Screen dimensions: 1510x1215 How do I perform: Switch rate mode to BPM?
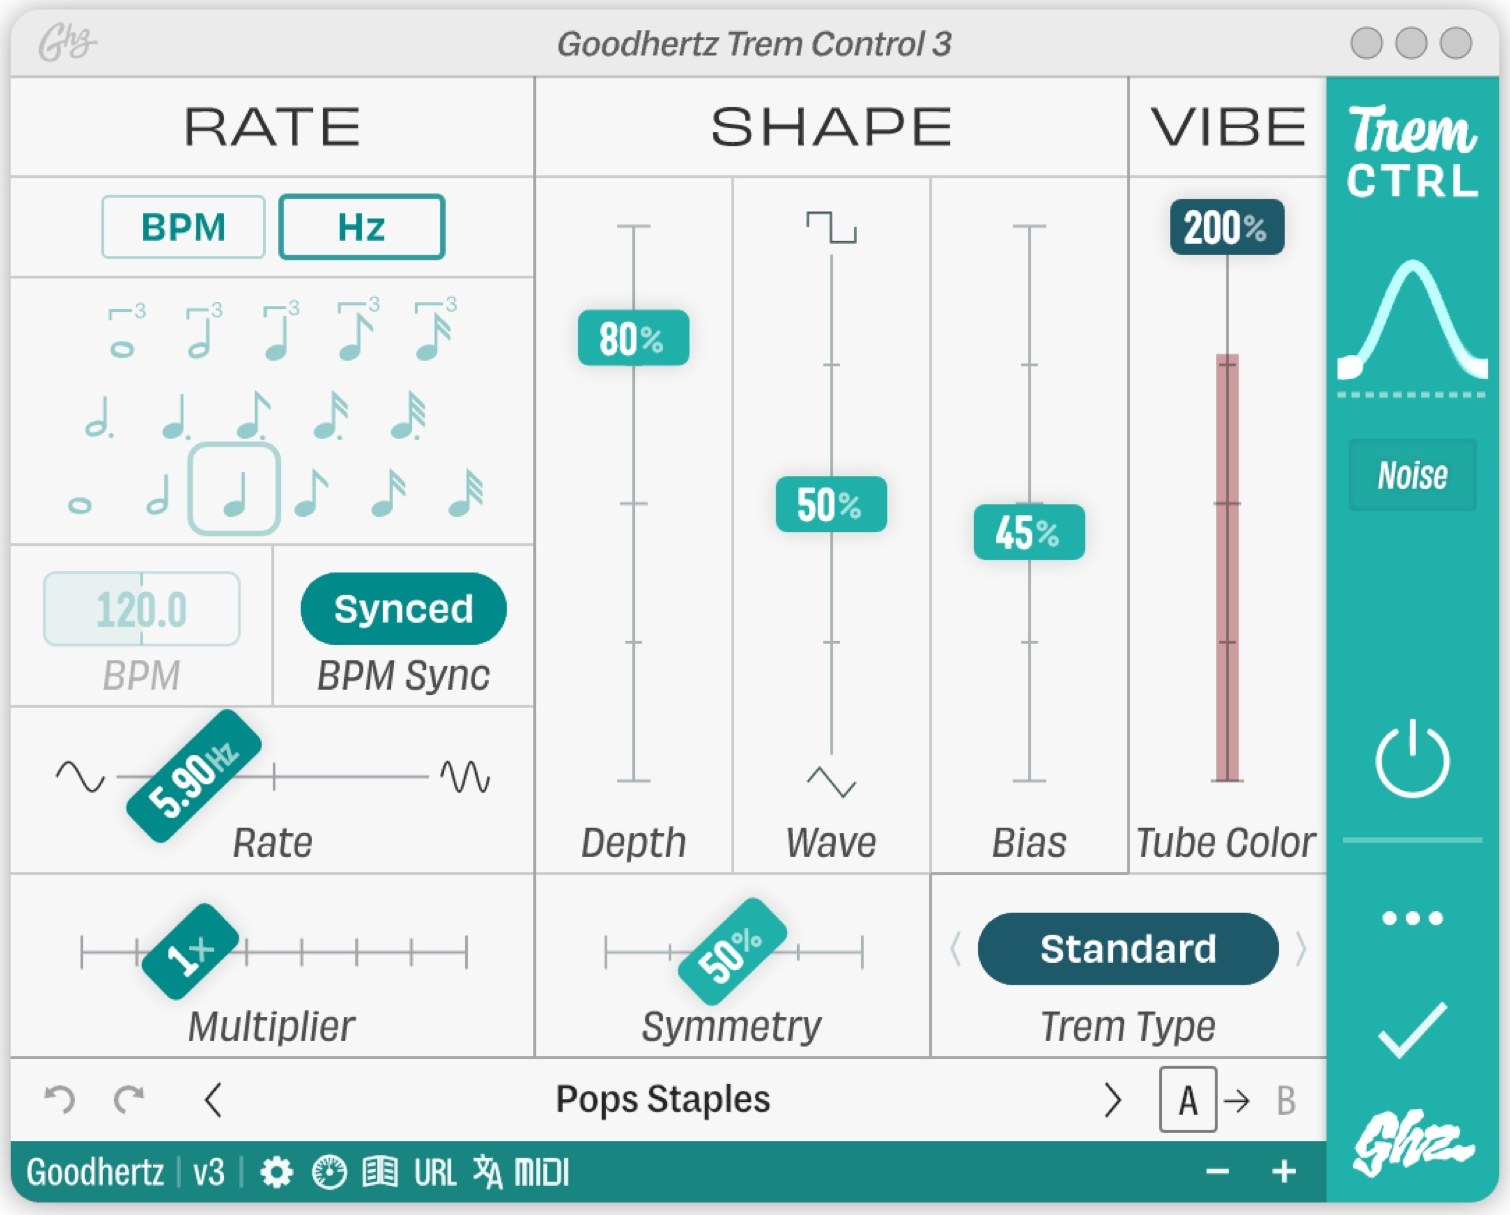point(183,227)
